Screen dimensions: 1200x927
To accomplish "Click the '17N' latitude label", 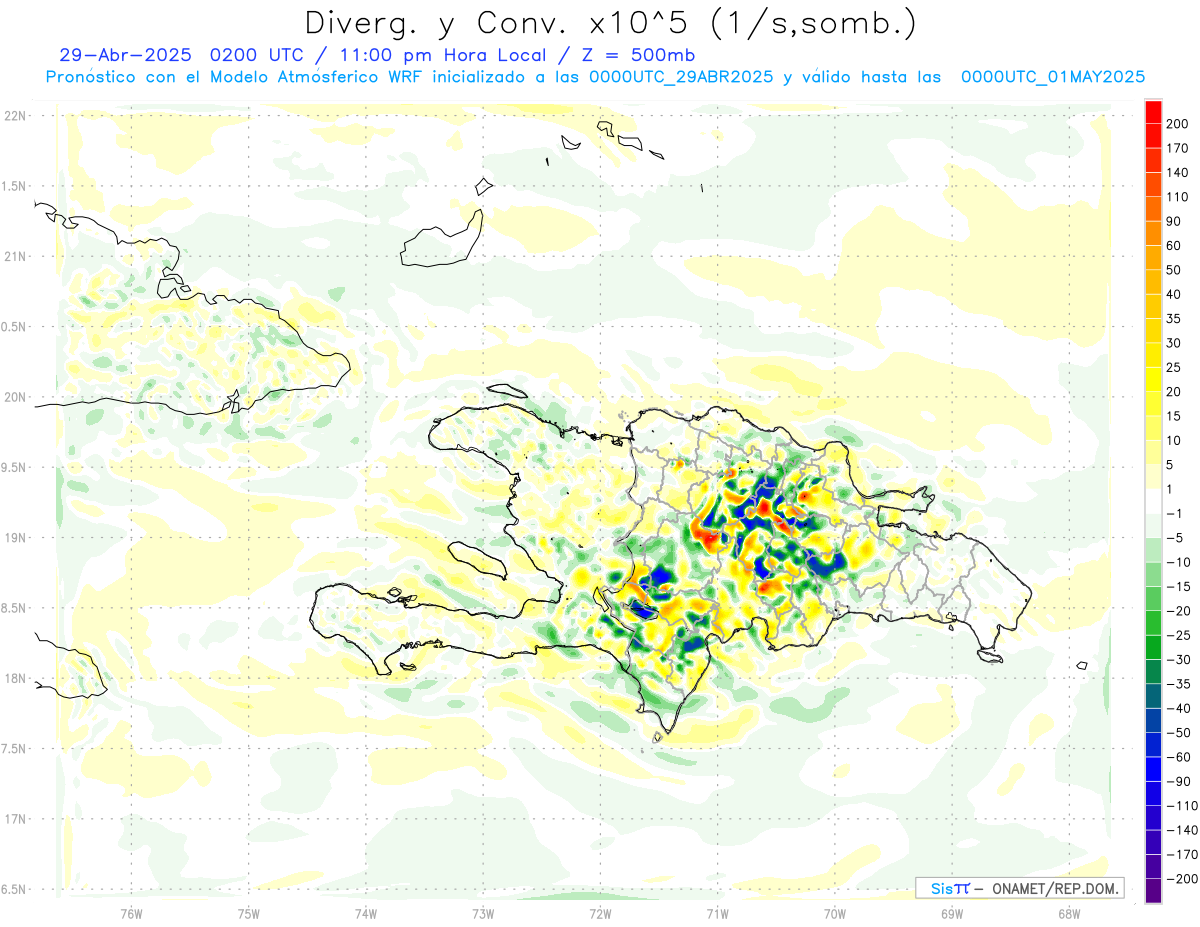I will (14, 819).
